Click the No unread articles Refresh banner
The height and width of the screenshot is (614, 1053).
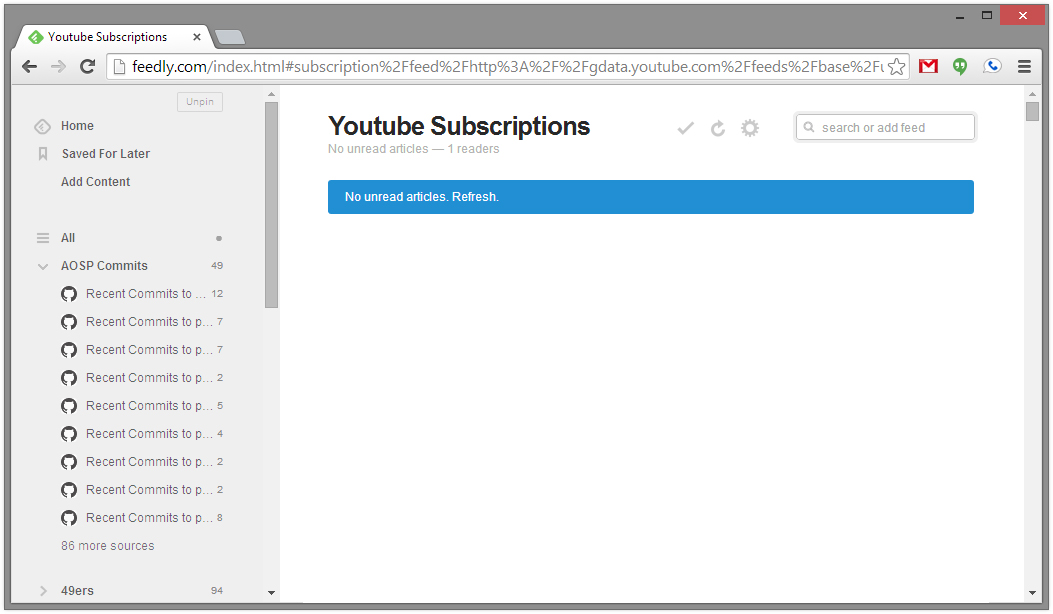coord(650,197)
